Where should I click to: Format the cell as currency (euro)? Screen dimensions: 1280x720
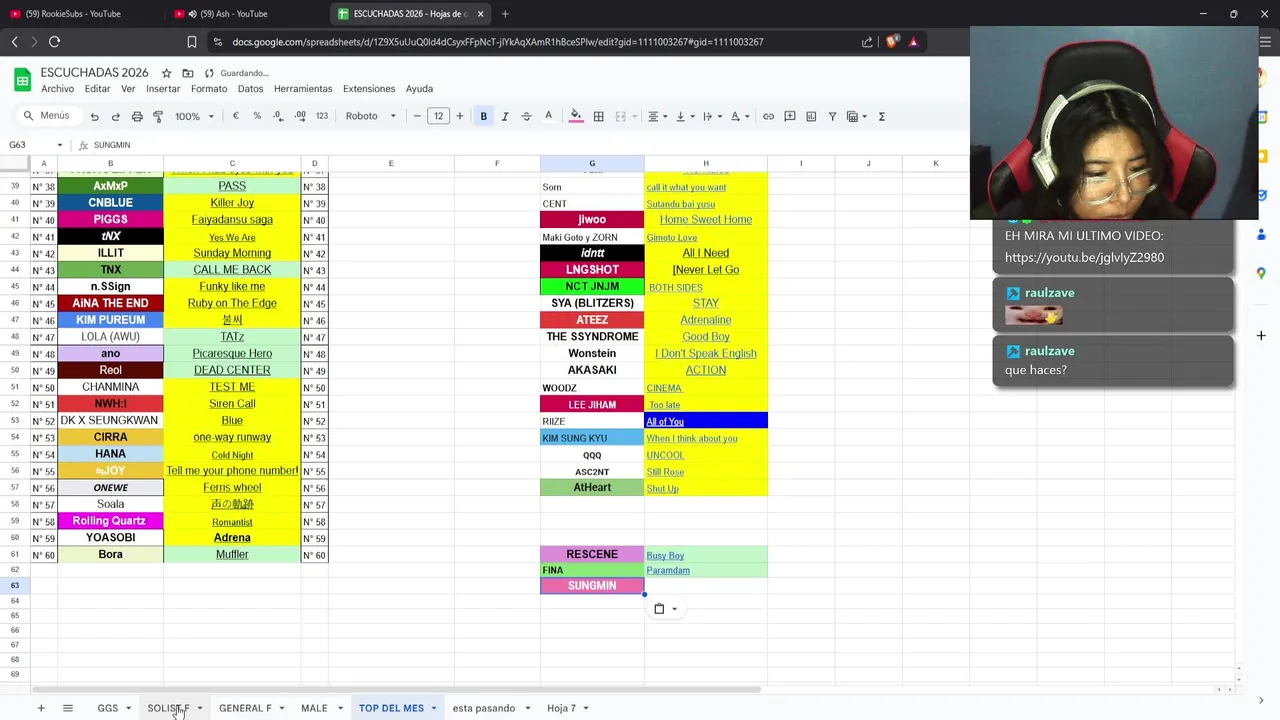pyautogui.click(x=236, y=116)
